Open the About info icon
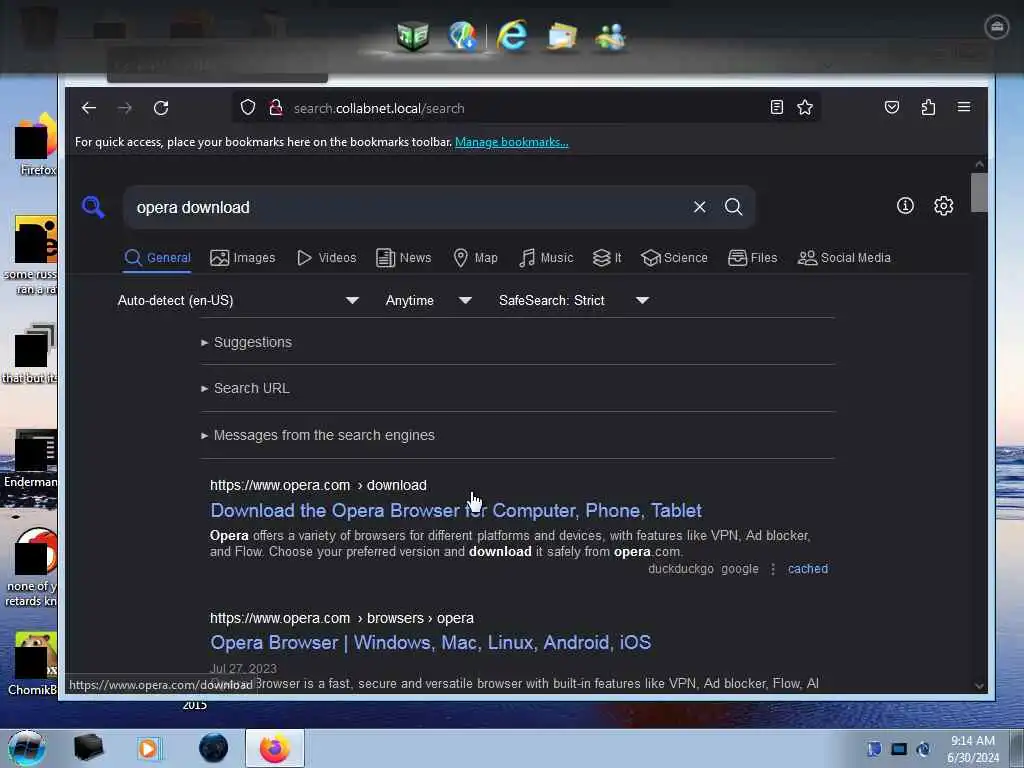Image resolution: width=1024 pixels, height=768 pixels. [905, 206]
